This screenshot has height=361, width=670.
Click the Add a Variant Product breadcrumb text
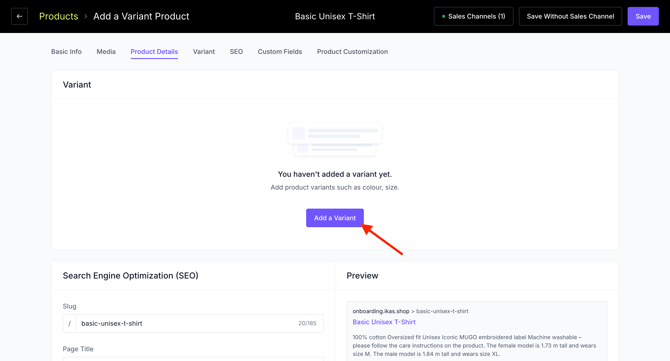141,16
